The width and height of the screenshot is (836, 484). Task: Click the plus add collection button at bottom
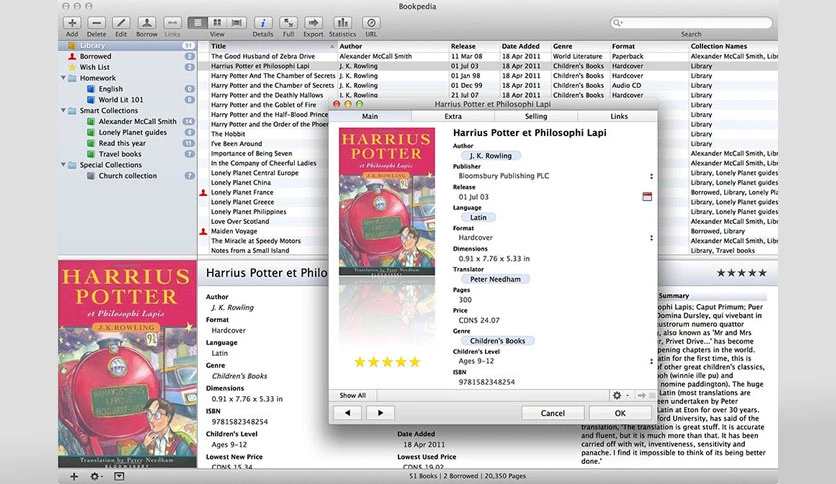coord(74,477)
